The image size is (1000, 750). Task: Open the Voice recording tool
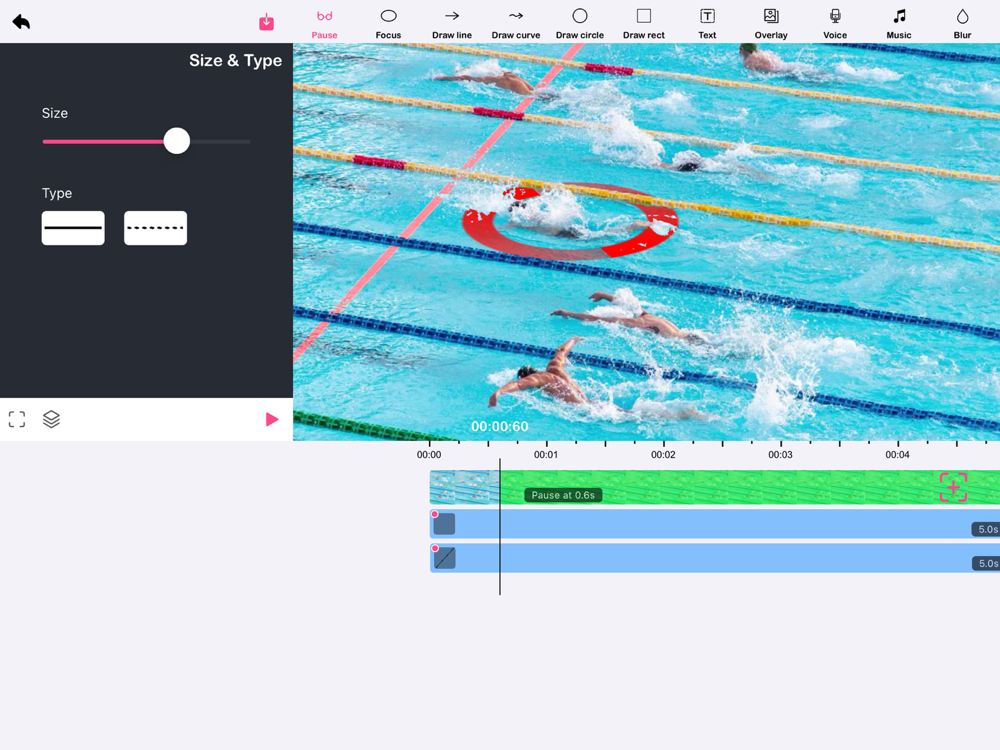[835, 24]
